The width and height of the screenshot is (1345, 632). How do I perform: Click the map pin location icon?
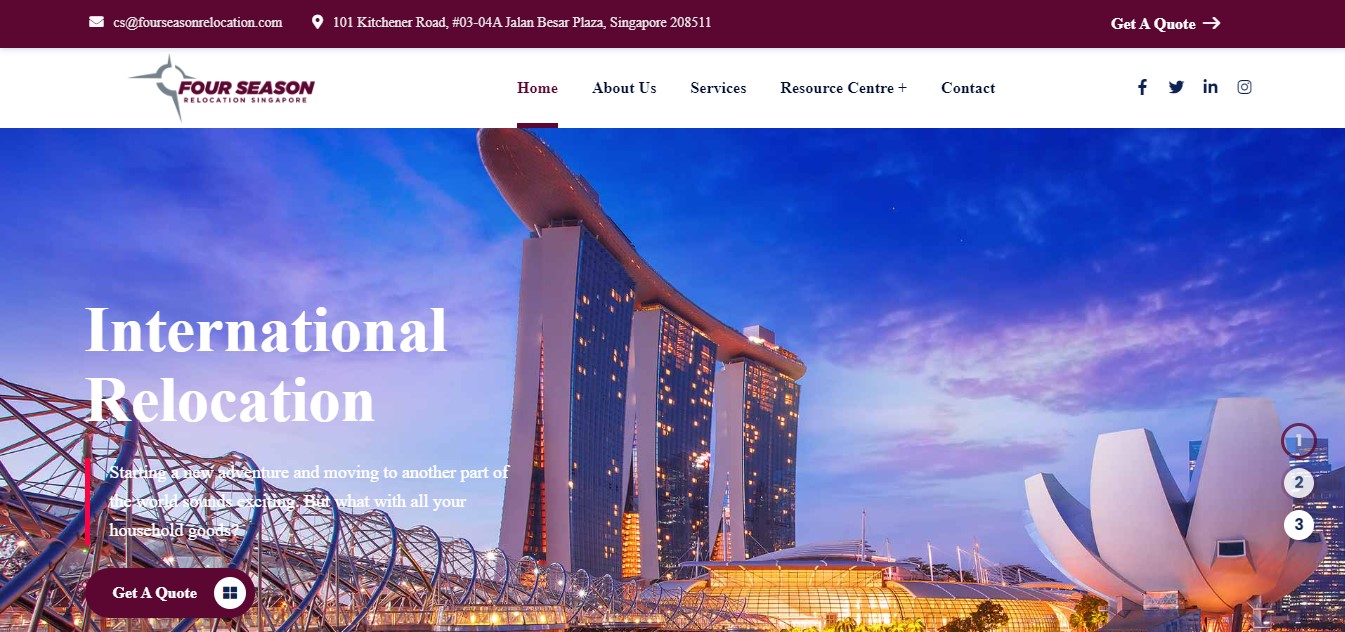click(318, 22)
